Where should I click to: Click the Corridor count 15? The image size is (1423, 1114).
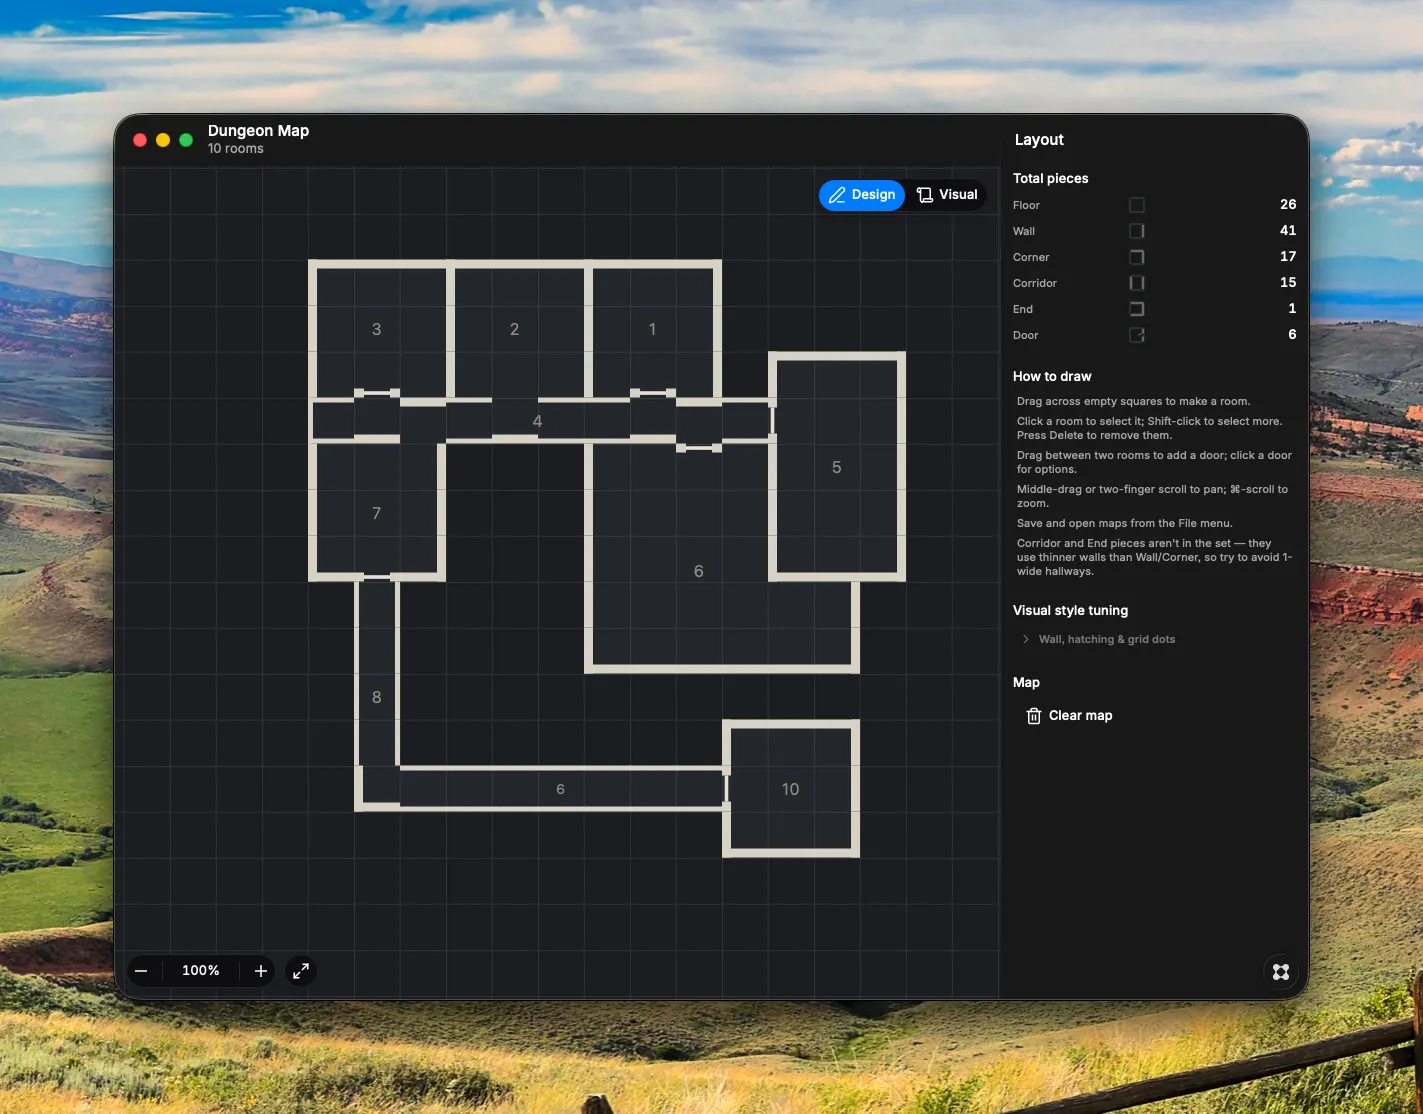click(x=1288, y=282)
